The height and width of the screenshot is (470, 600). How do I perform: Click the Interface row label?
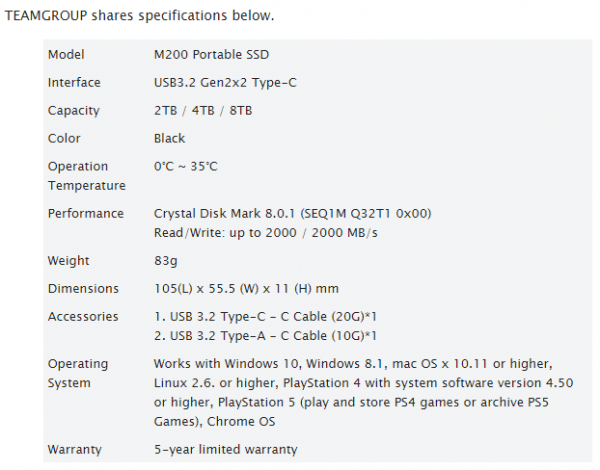(74, 82)
